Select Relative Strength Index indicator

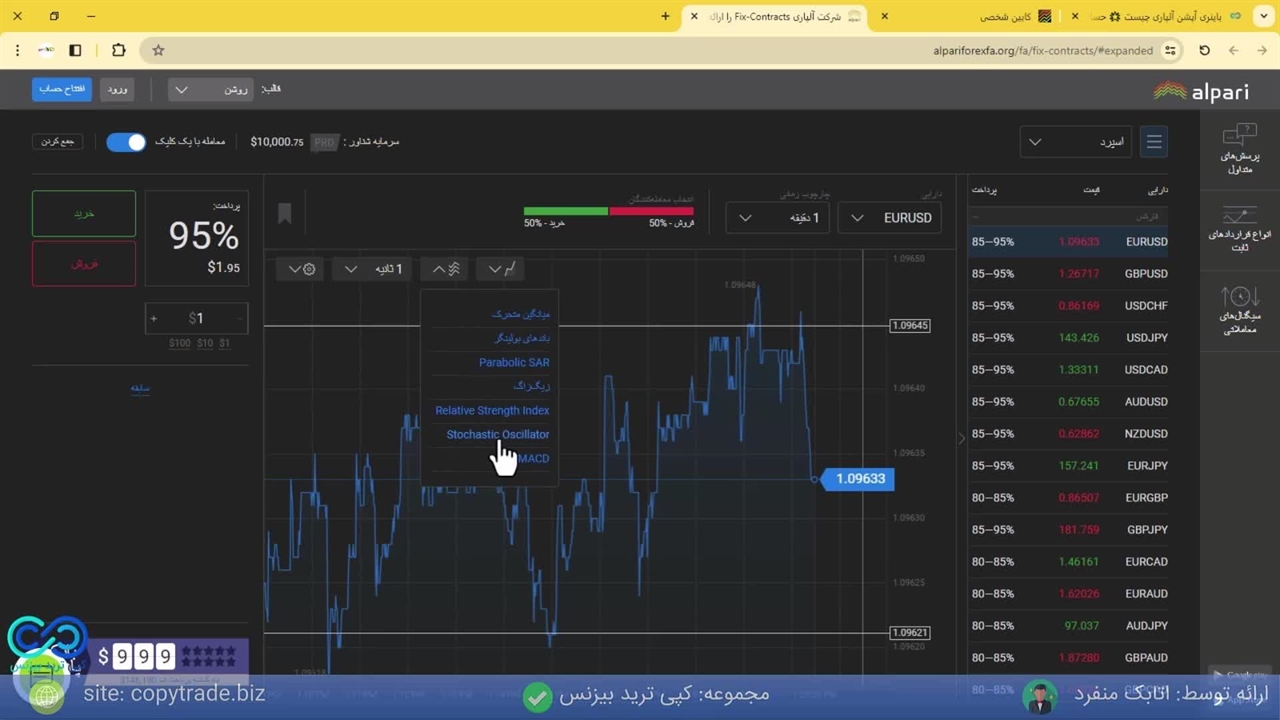coord(491,410)
